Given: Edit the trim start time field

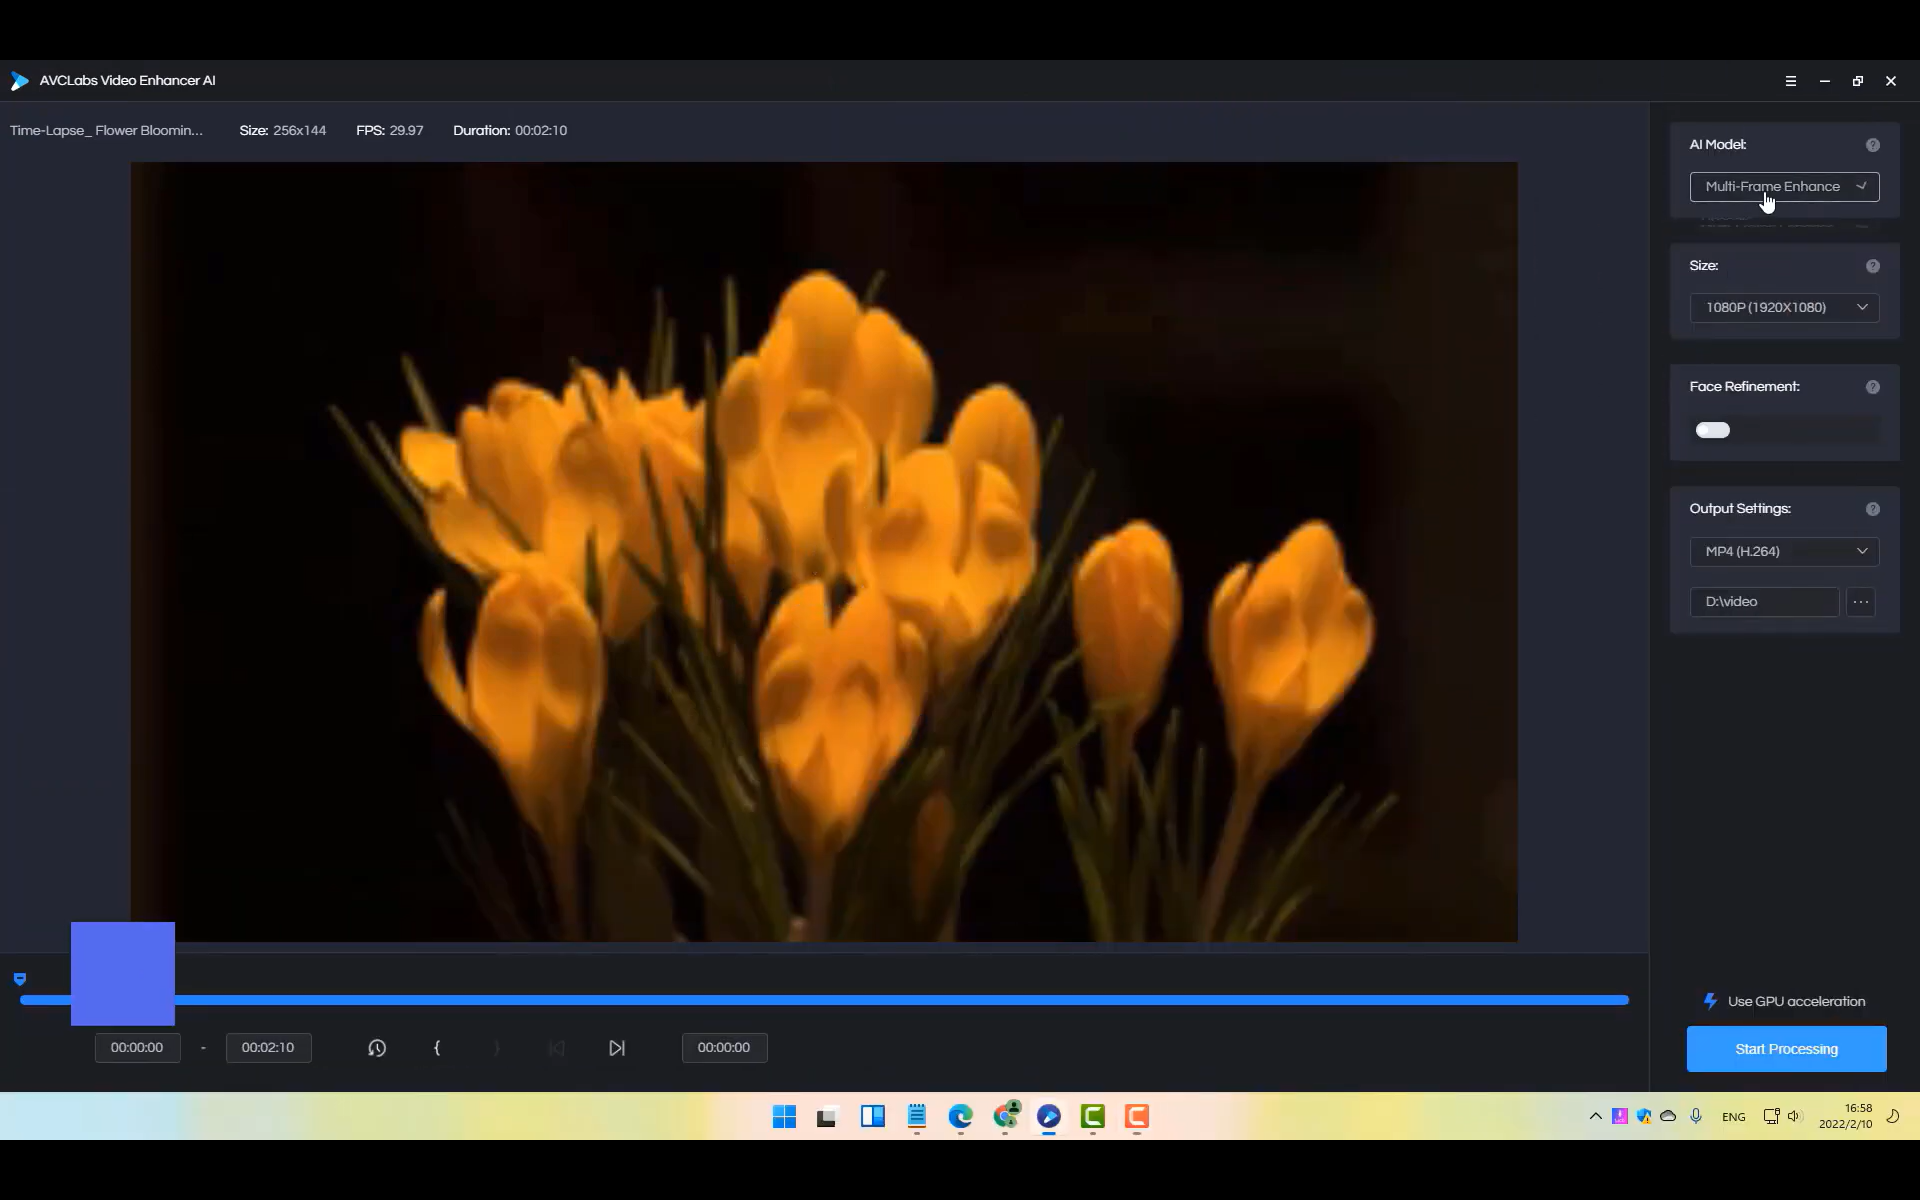Looking at the screenshot, I should coord(137,1048).
